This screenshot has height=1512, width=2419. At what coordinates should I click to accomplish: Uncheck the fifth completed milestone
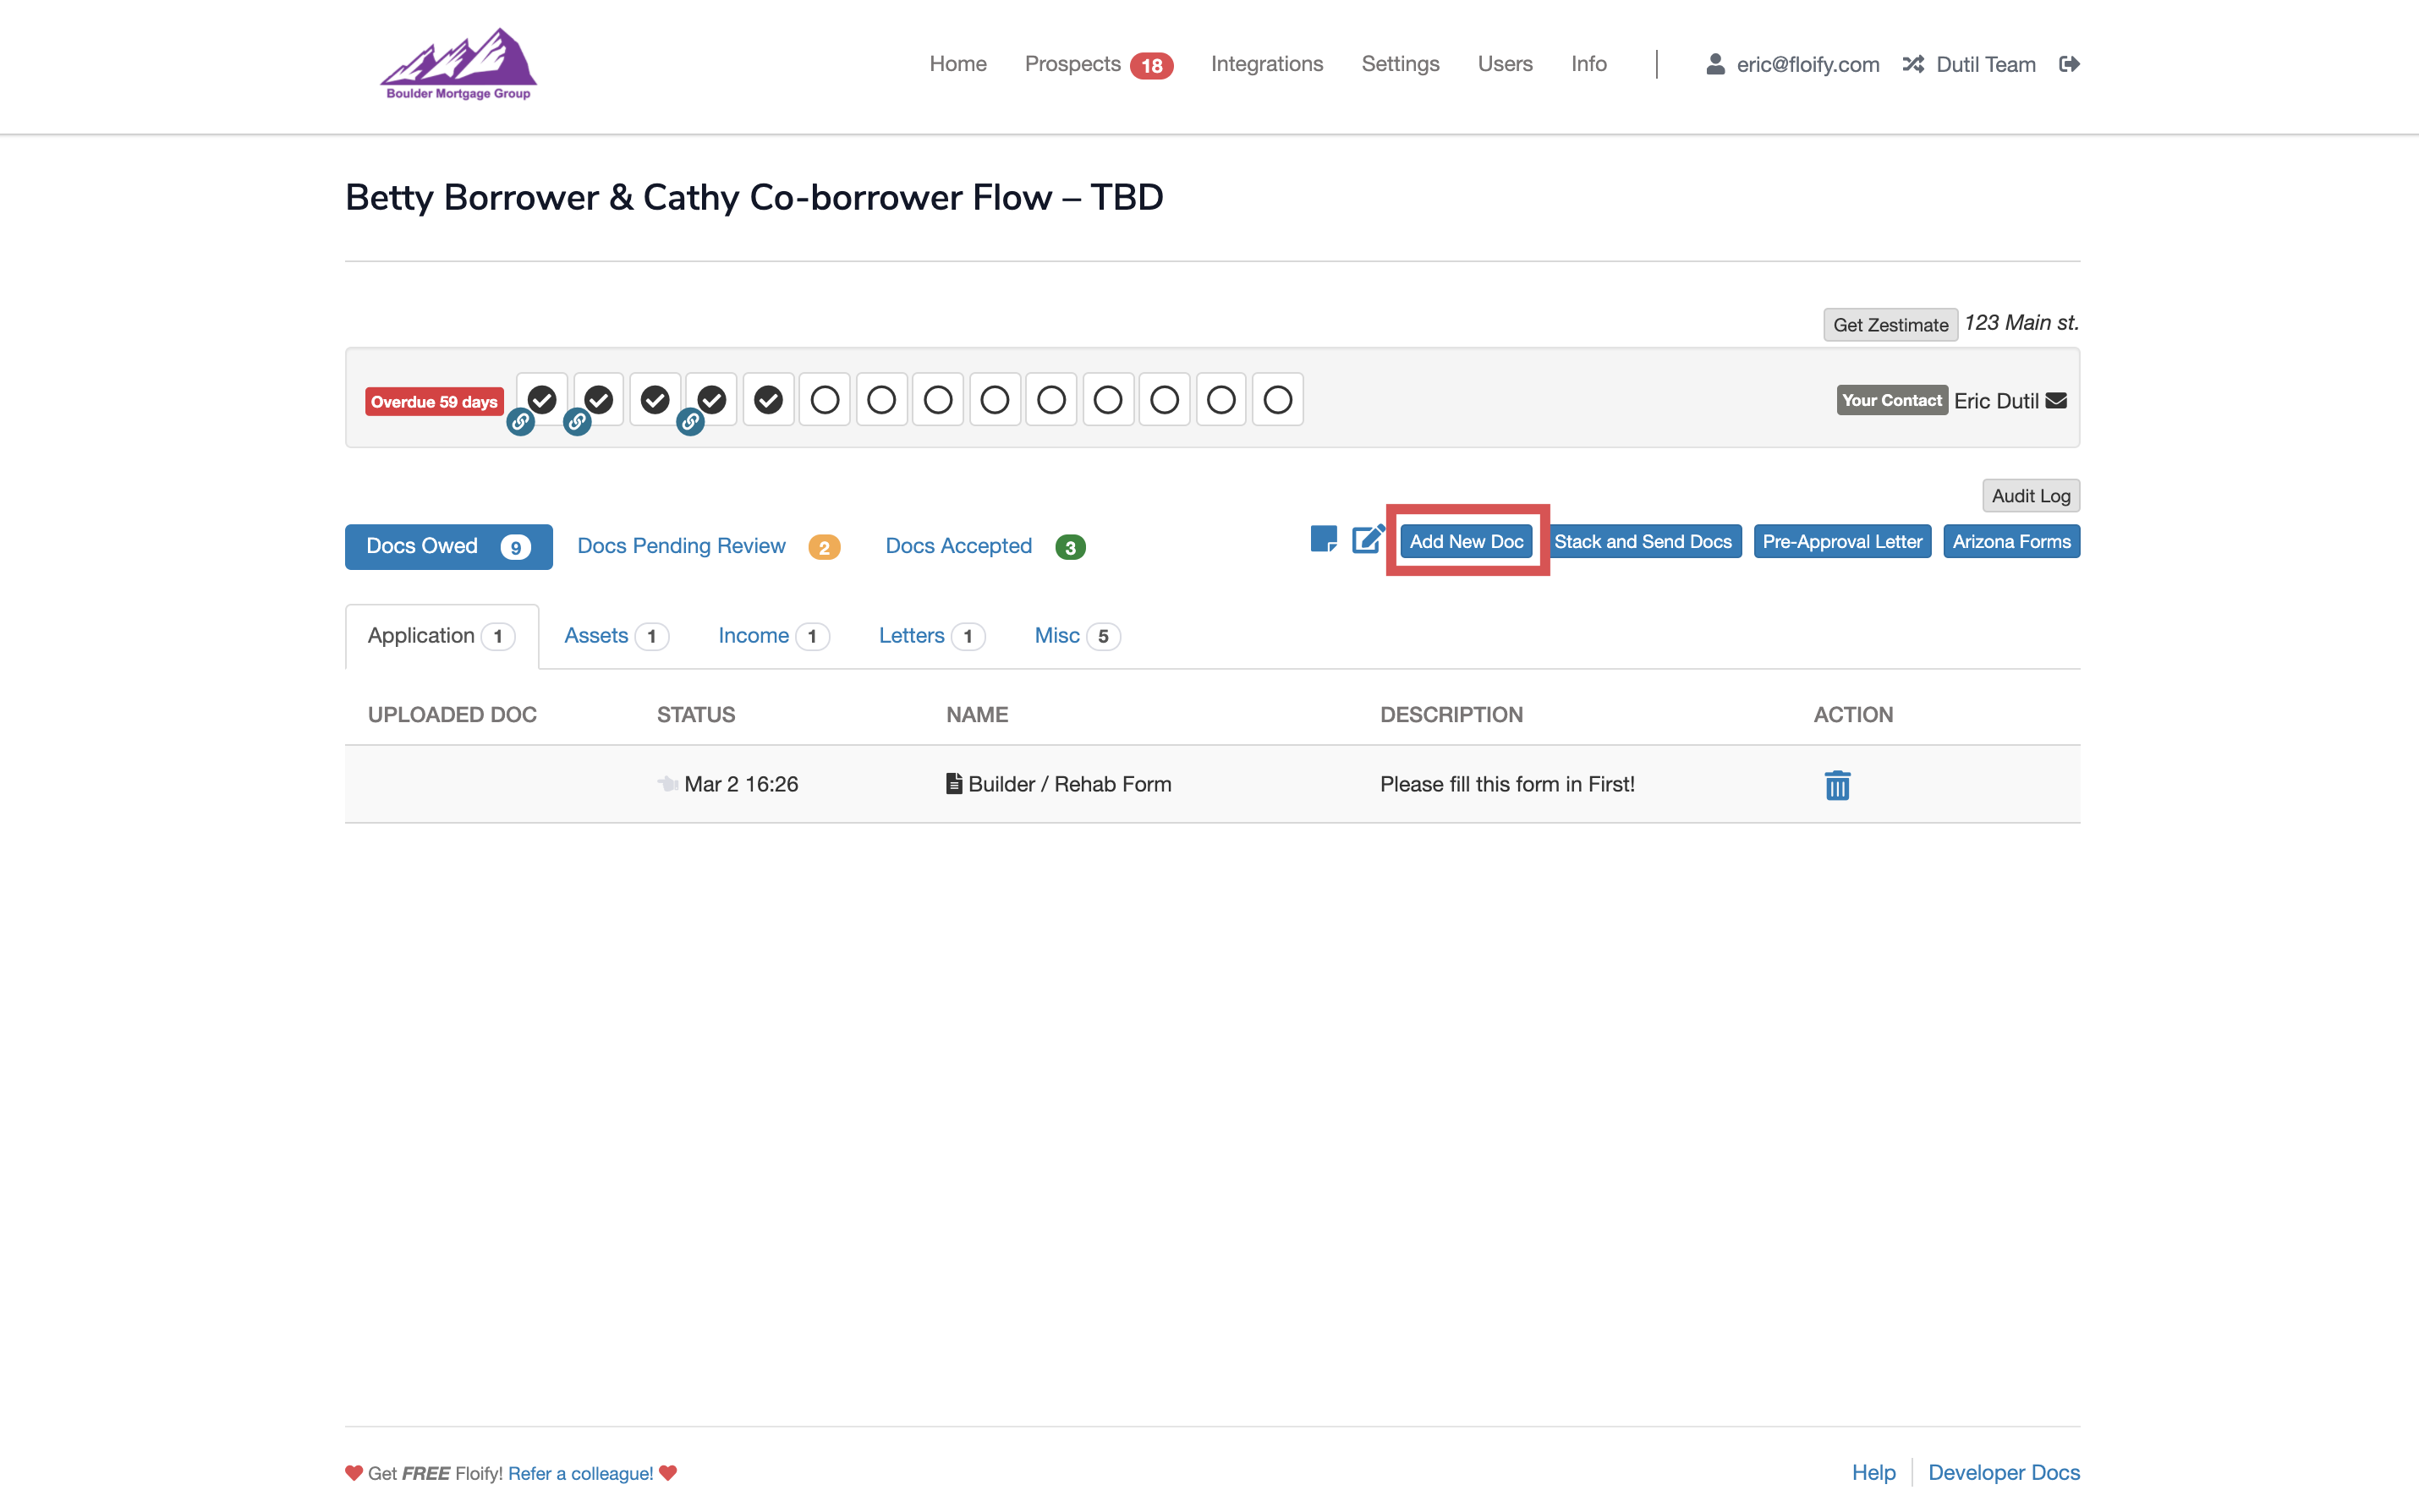[768, 400]
